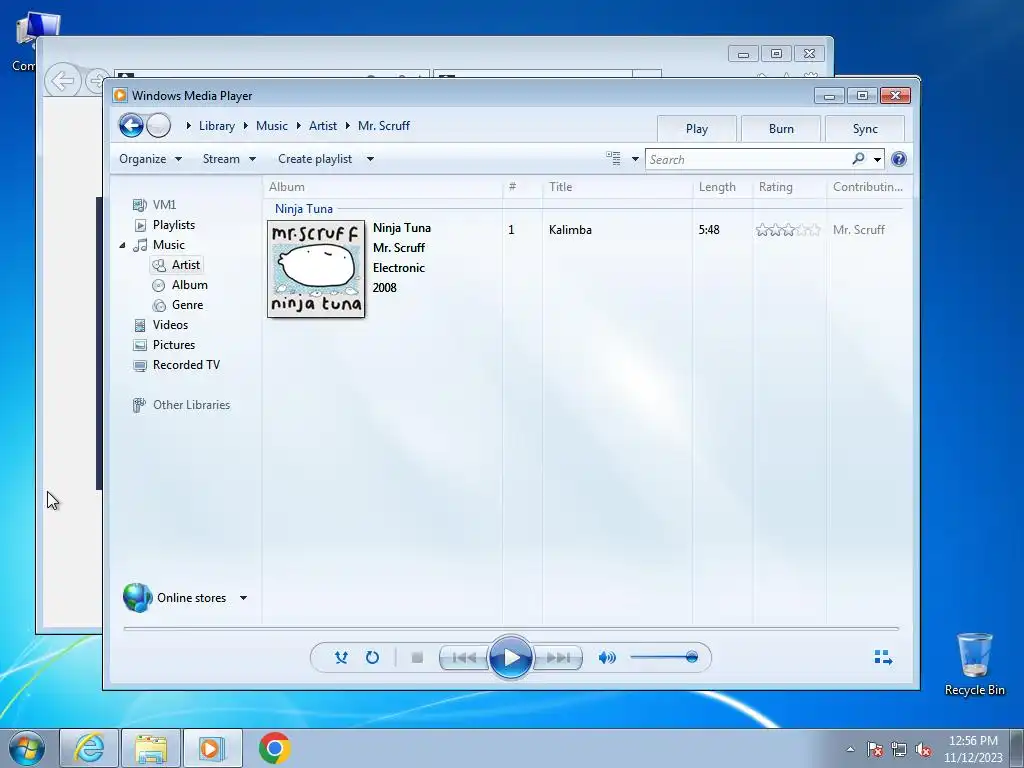The height and width of the screenshot is (768, 1024).
Task: Mute the speaker volume icon
Action: 607,658
